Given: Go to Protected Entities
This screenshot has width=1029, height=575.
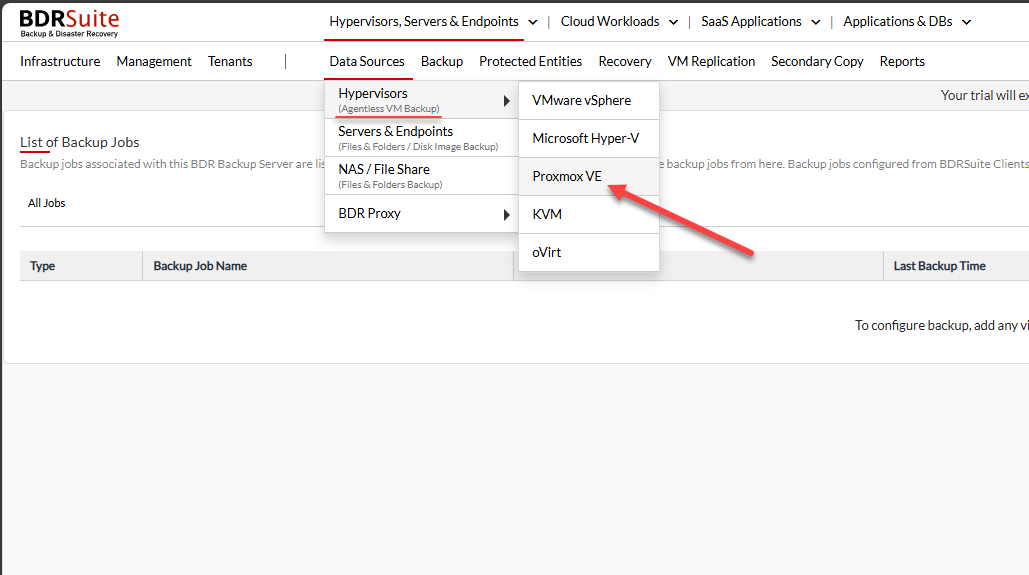Looking at the screenshot, I should (530, 61).
